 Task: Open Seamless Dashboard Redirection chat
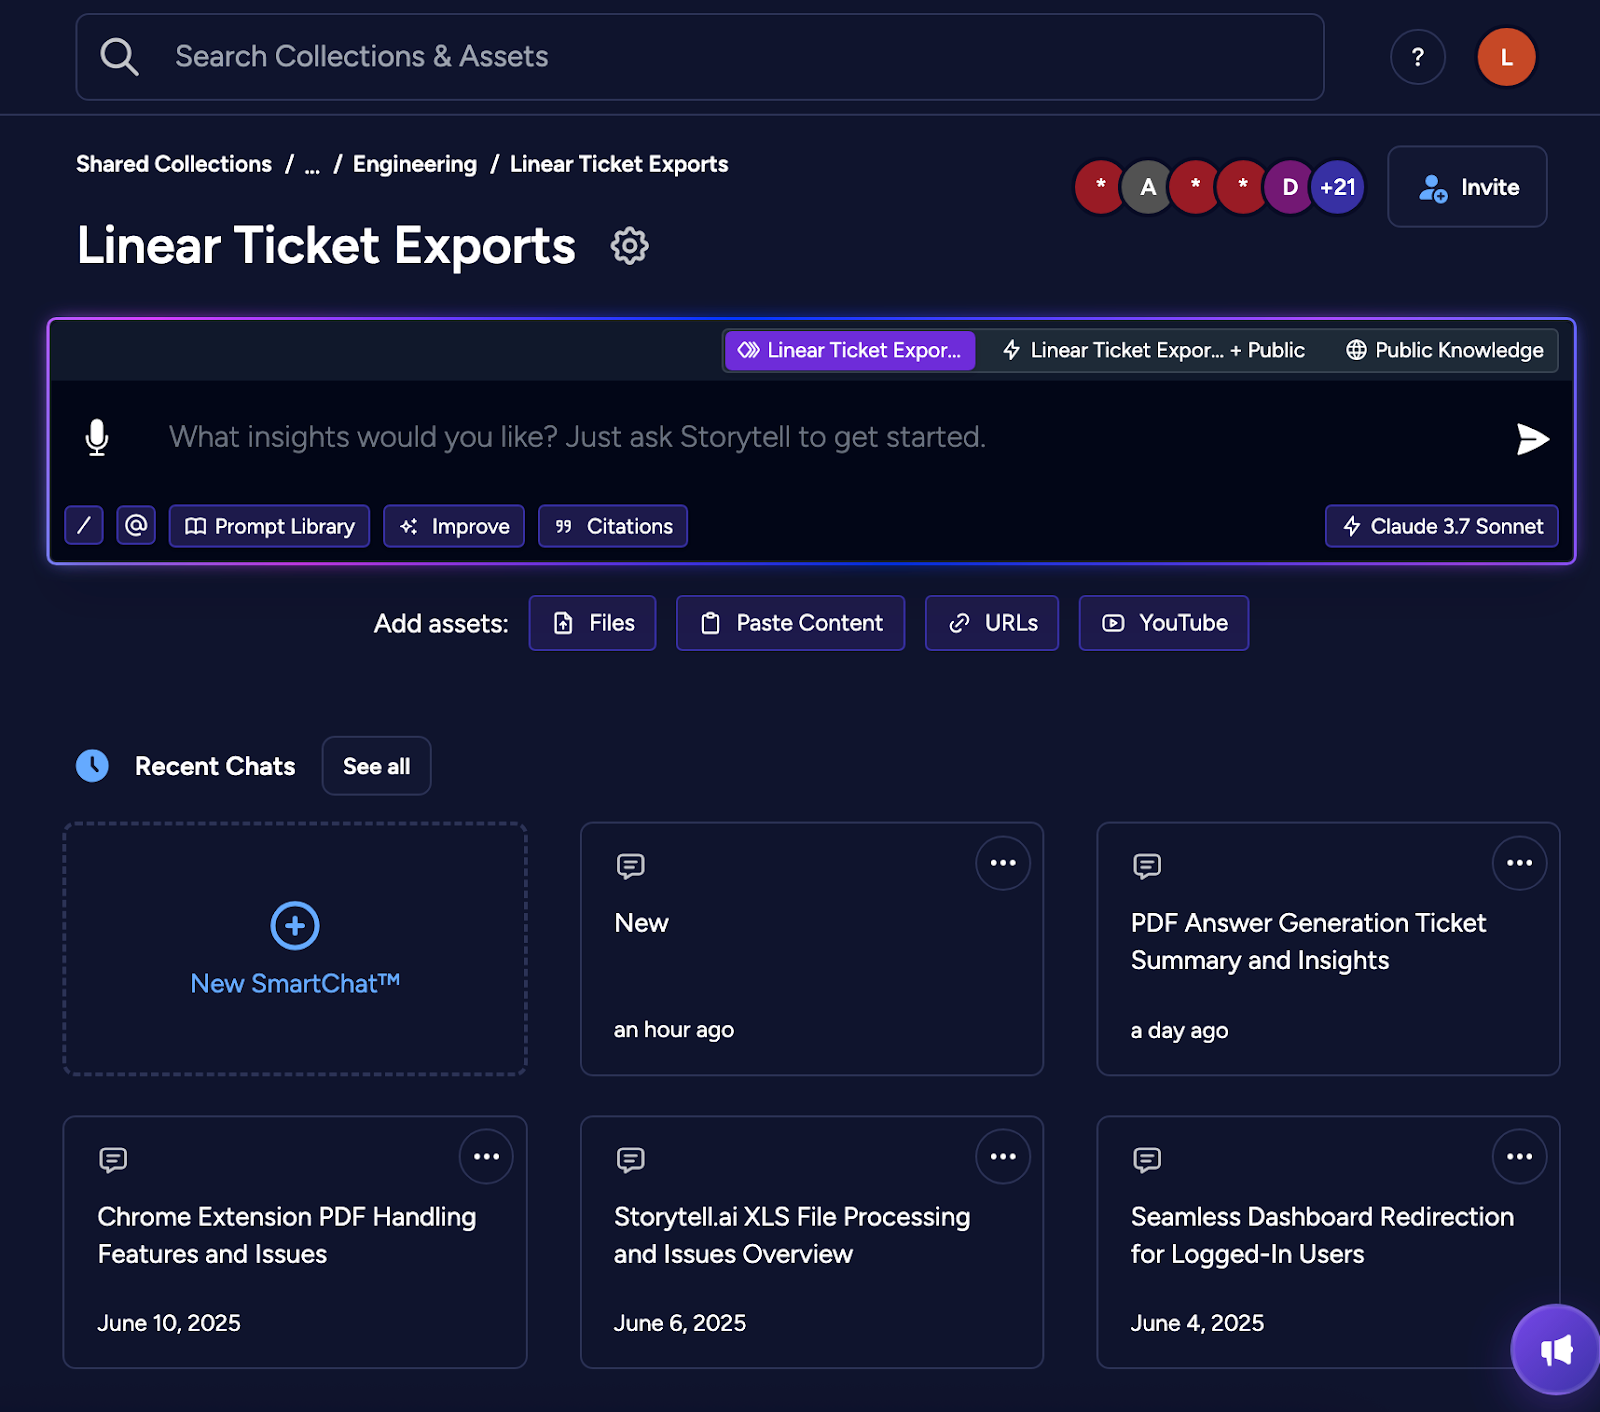point(1328,1242)
